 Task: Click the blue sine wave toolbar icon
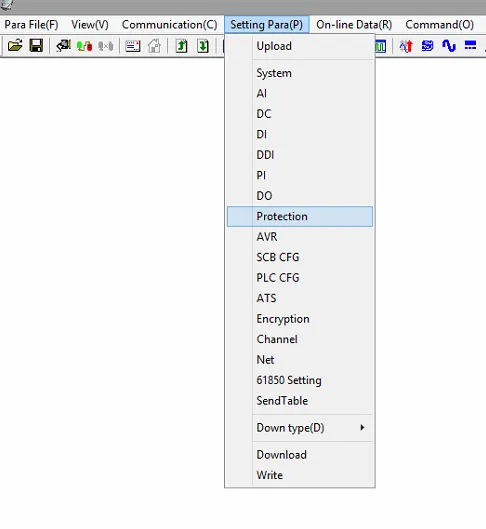point(449,46)
